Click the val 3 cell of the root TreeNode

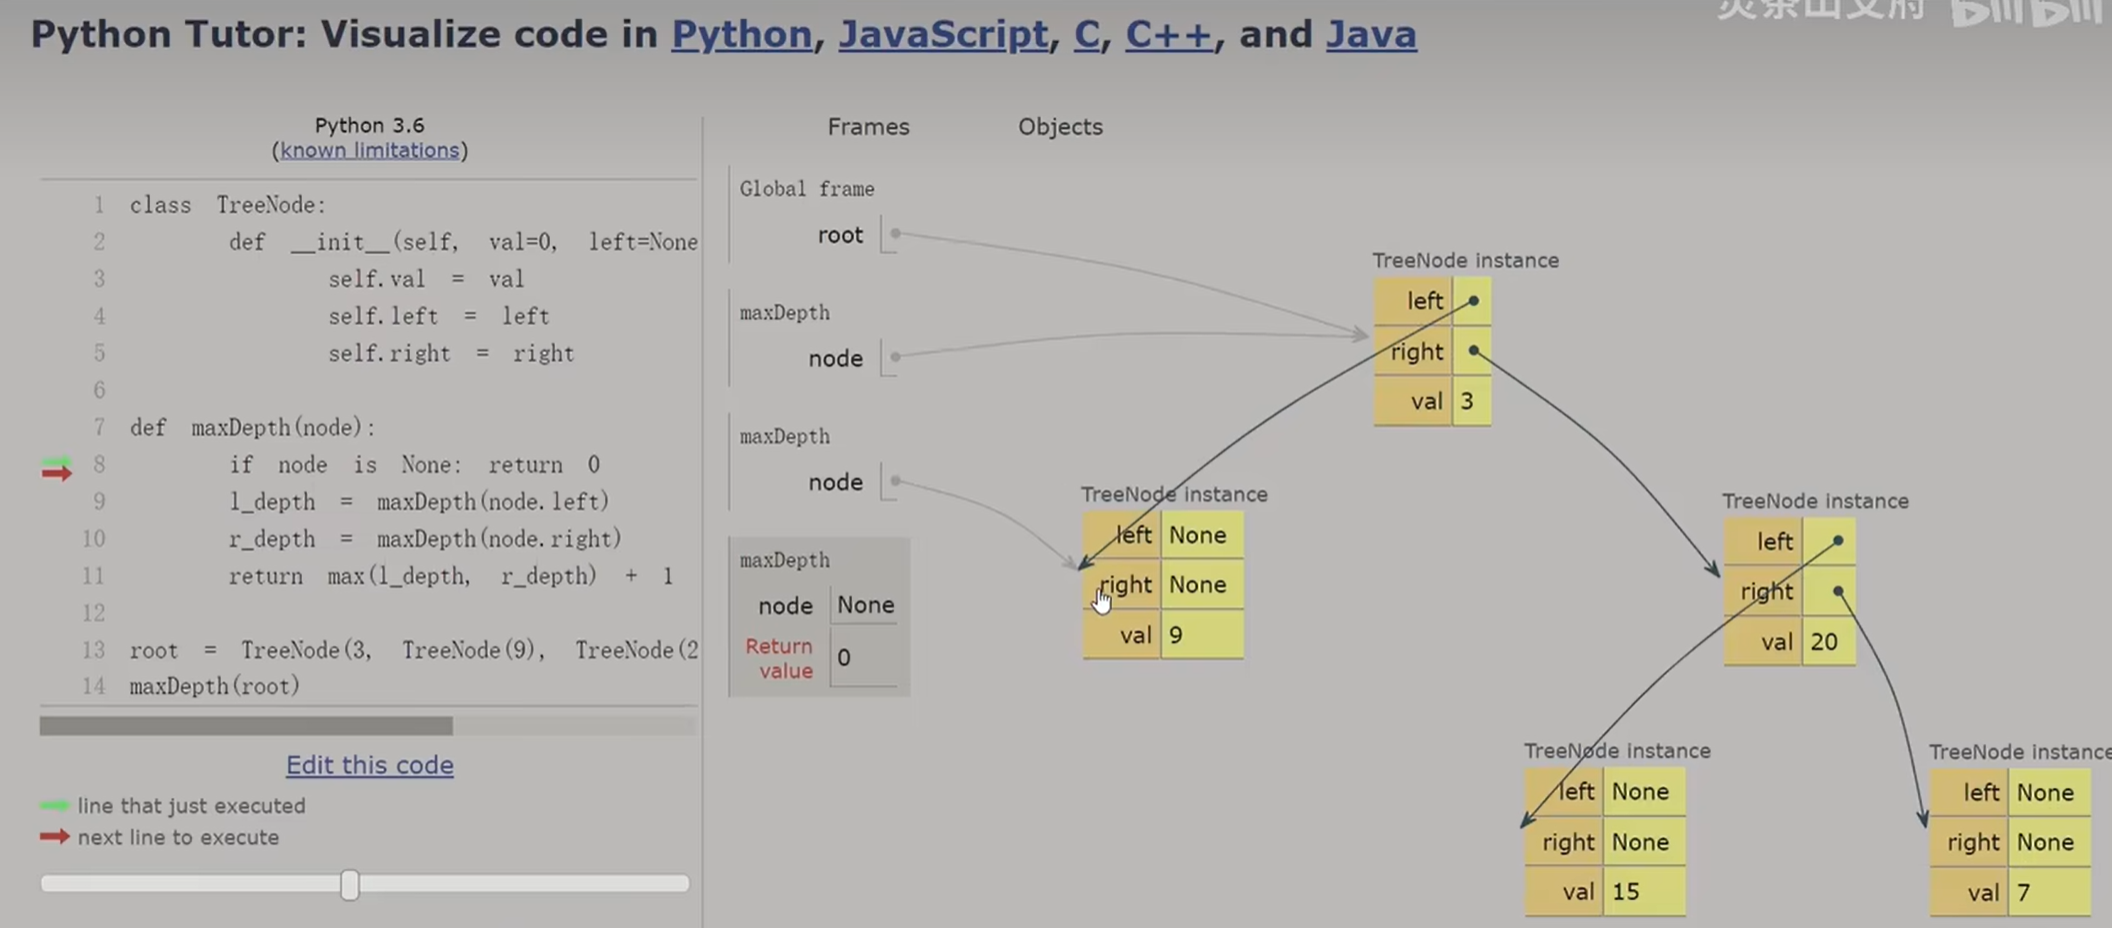click(1471, 402)
